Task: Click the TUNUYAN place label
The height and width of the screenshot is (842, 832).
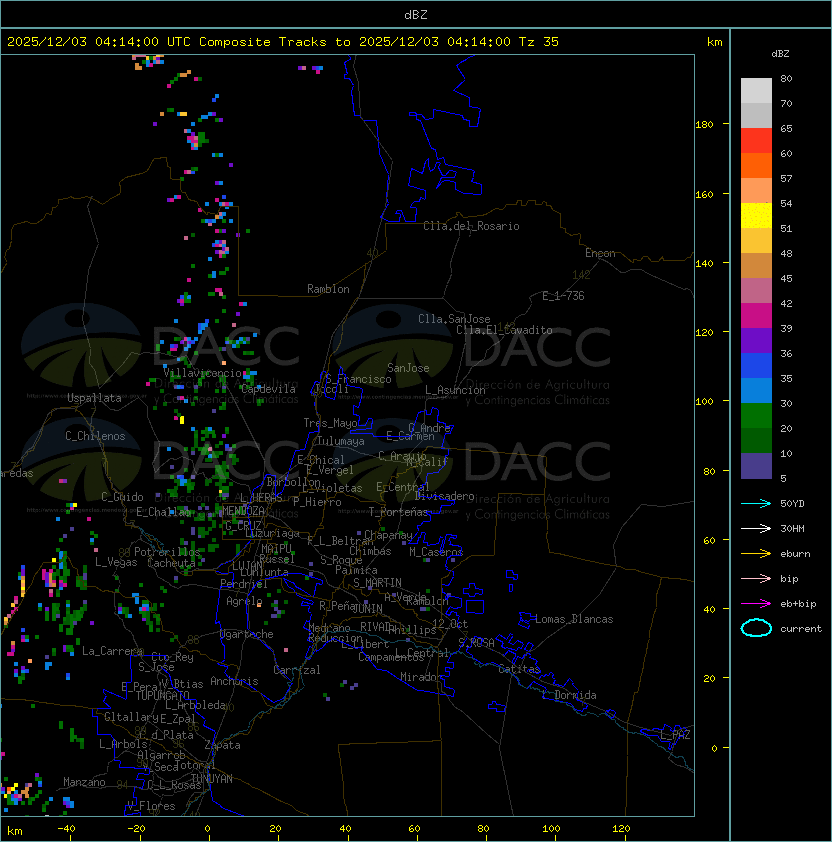Action: pyautogui.click(x=212, y=779)
